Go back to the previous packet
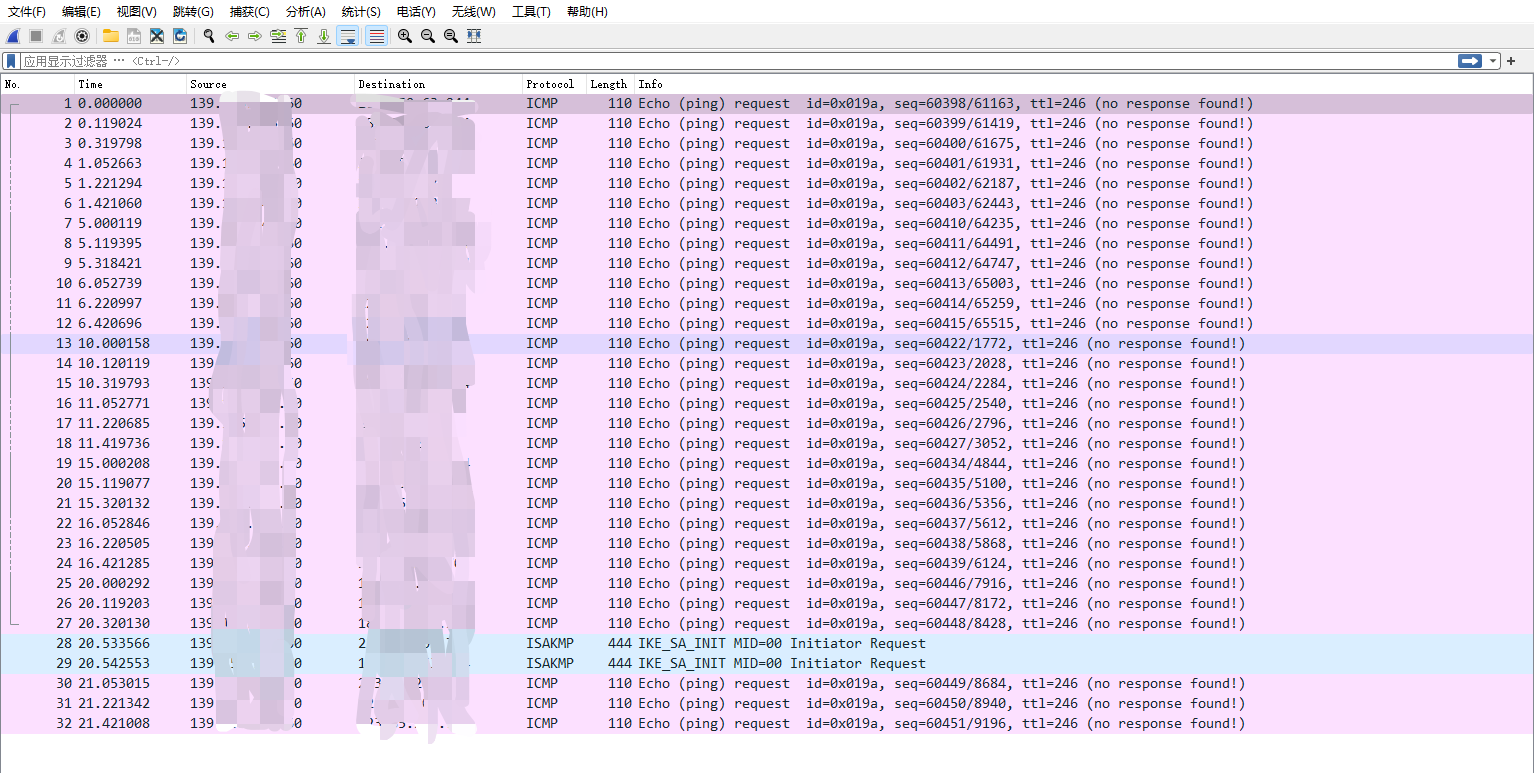 tap(232, 36)
